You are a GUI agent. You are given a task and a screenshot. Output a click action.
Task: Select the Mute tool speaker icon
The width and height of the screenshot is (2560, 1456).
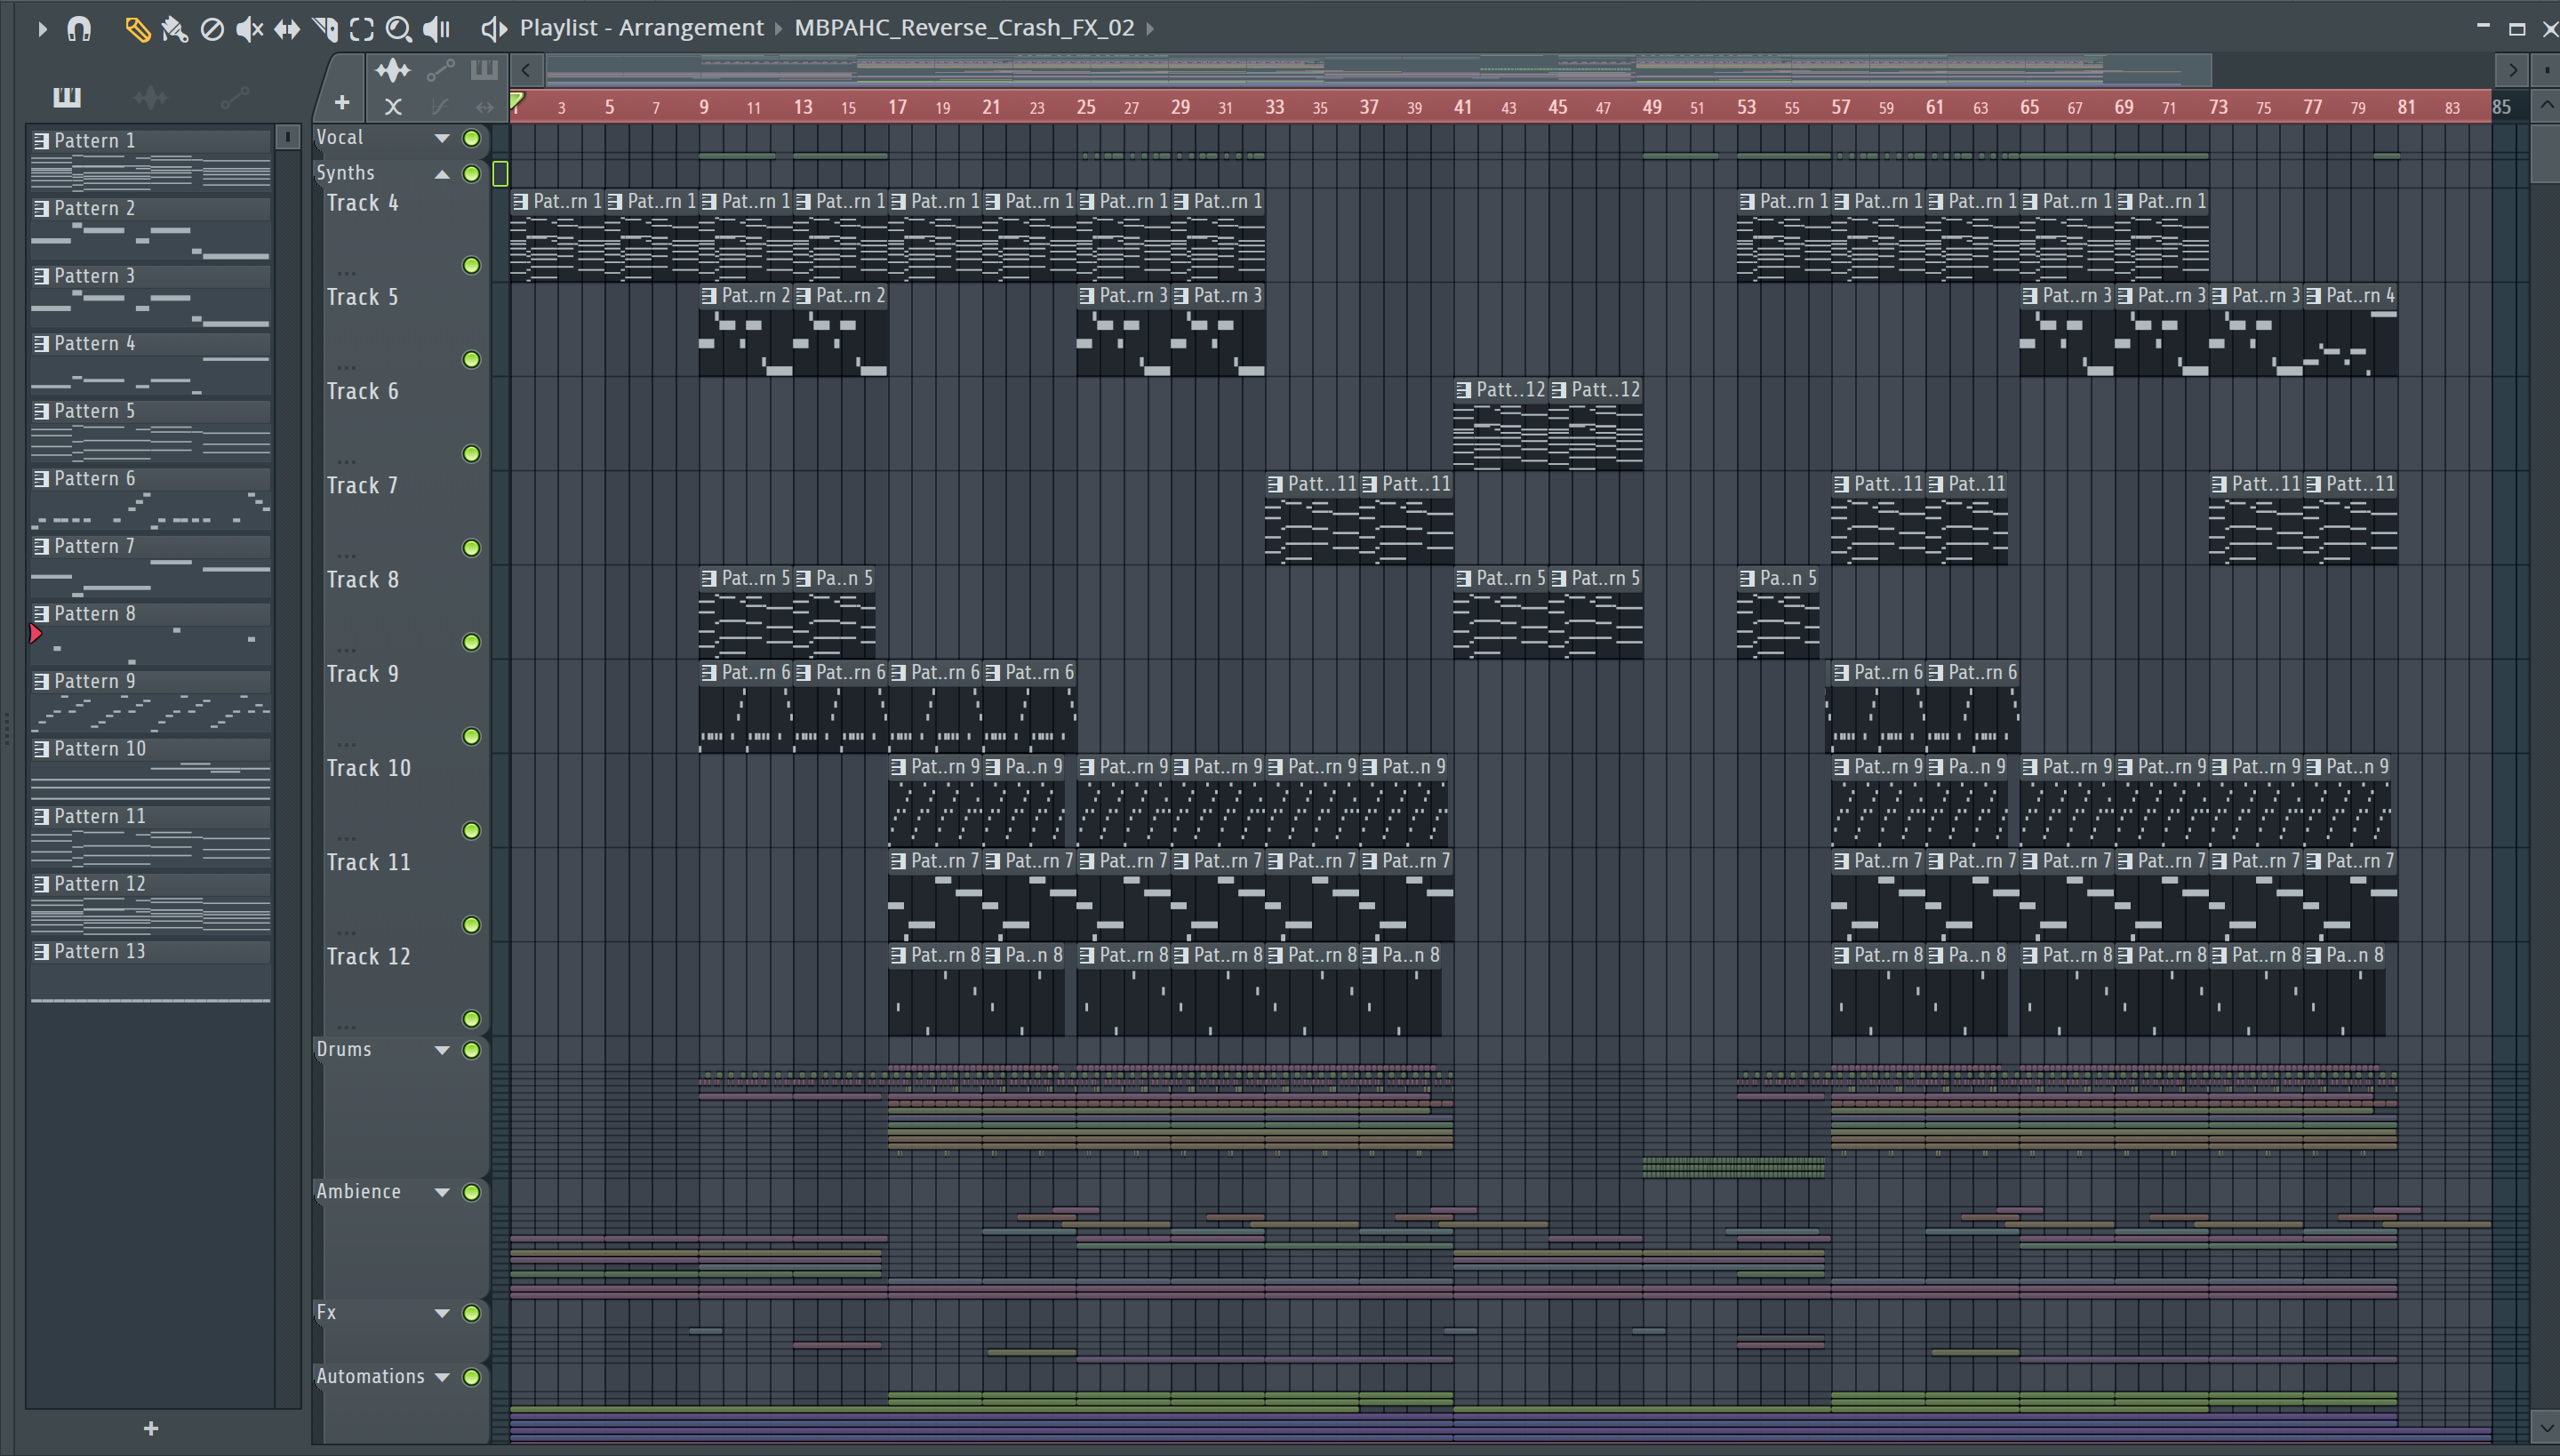point(249,29)
